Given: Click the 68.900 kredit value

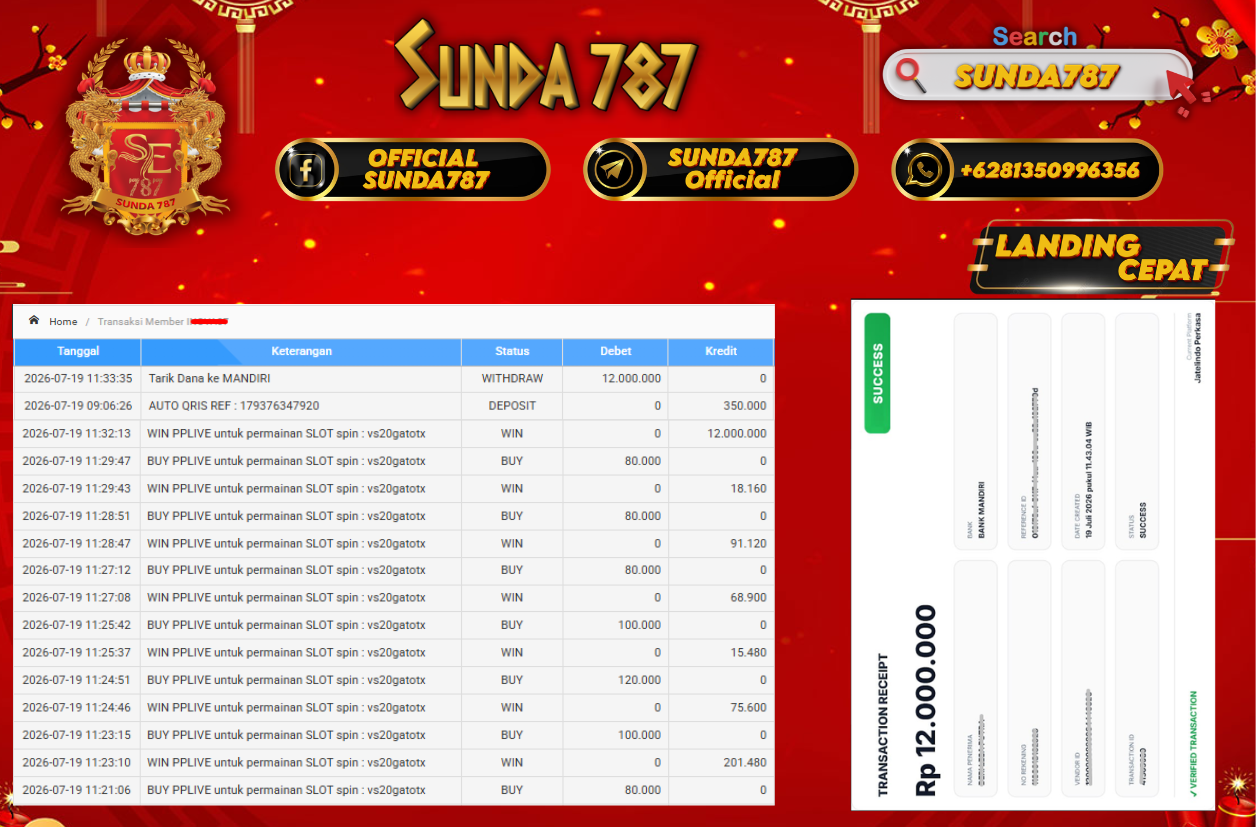Looking at the screenshot, I should 749,598.
